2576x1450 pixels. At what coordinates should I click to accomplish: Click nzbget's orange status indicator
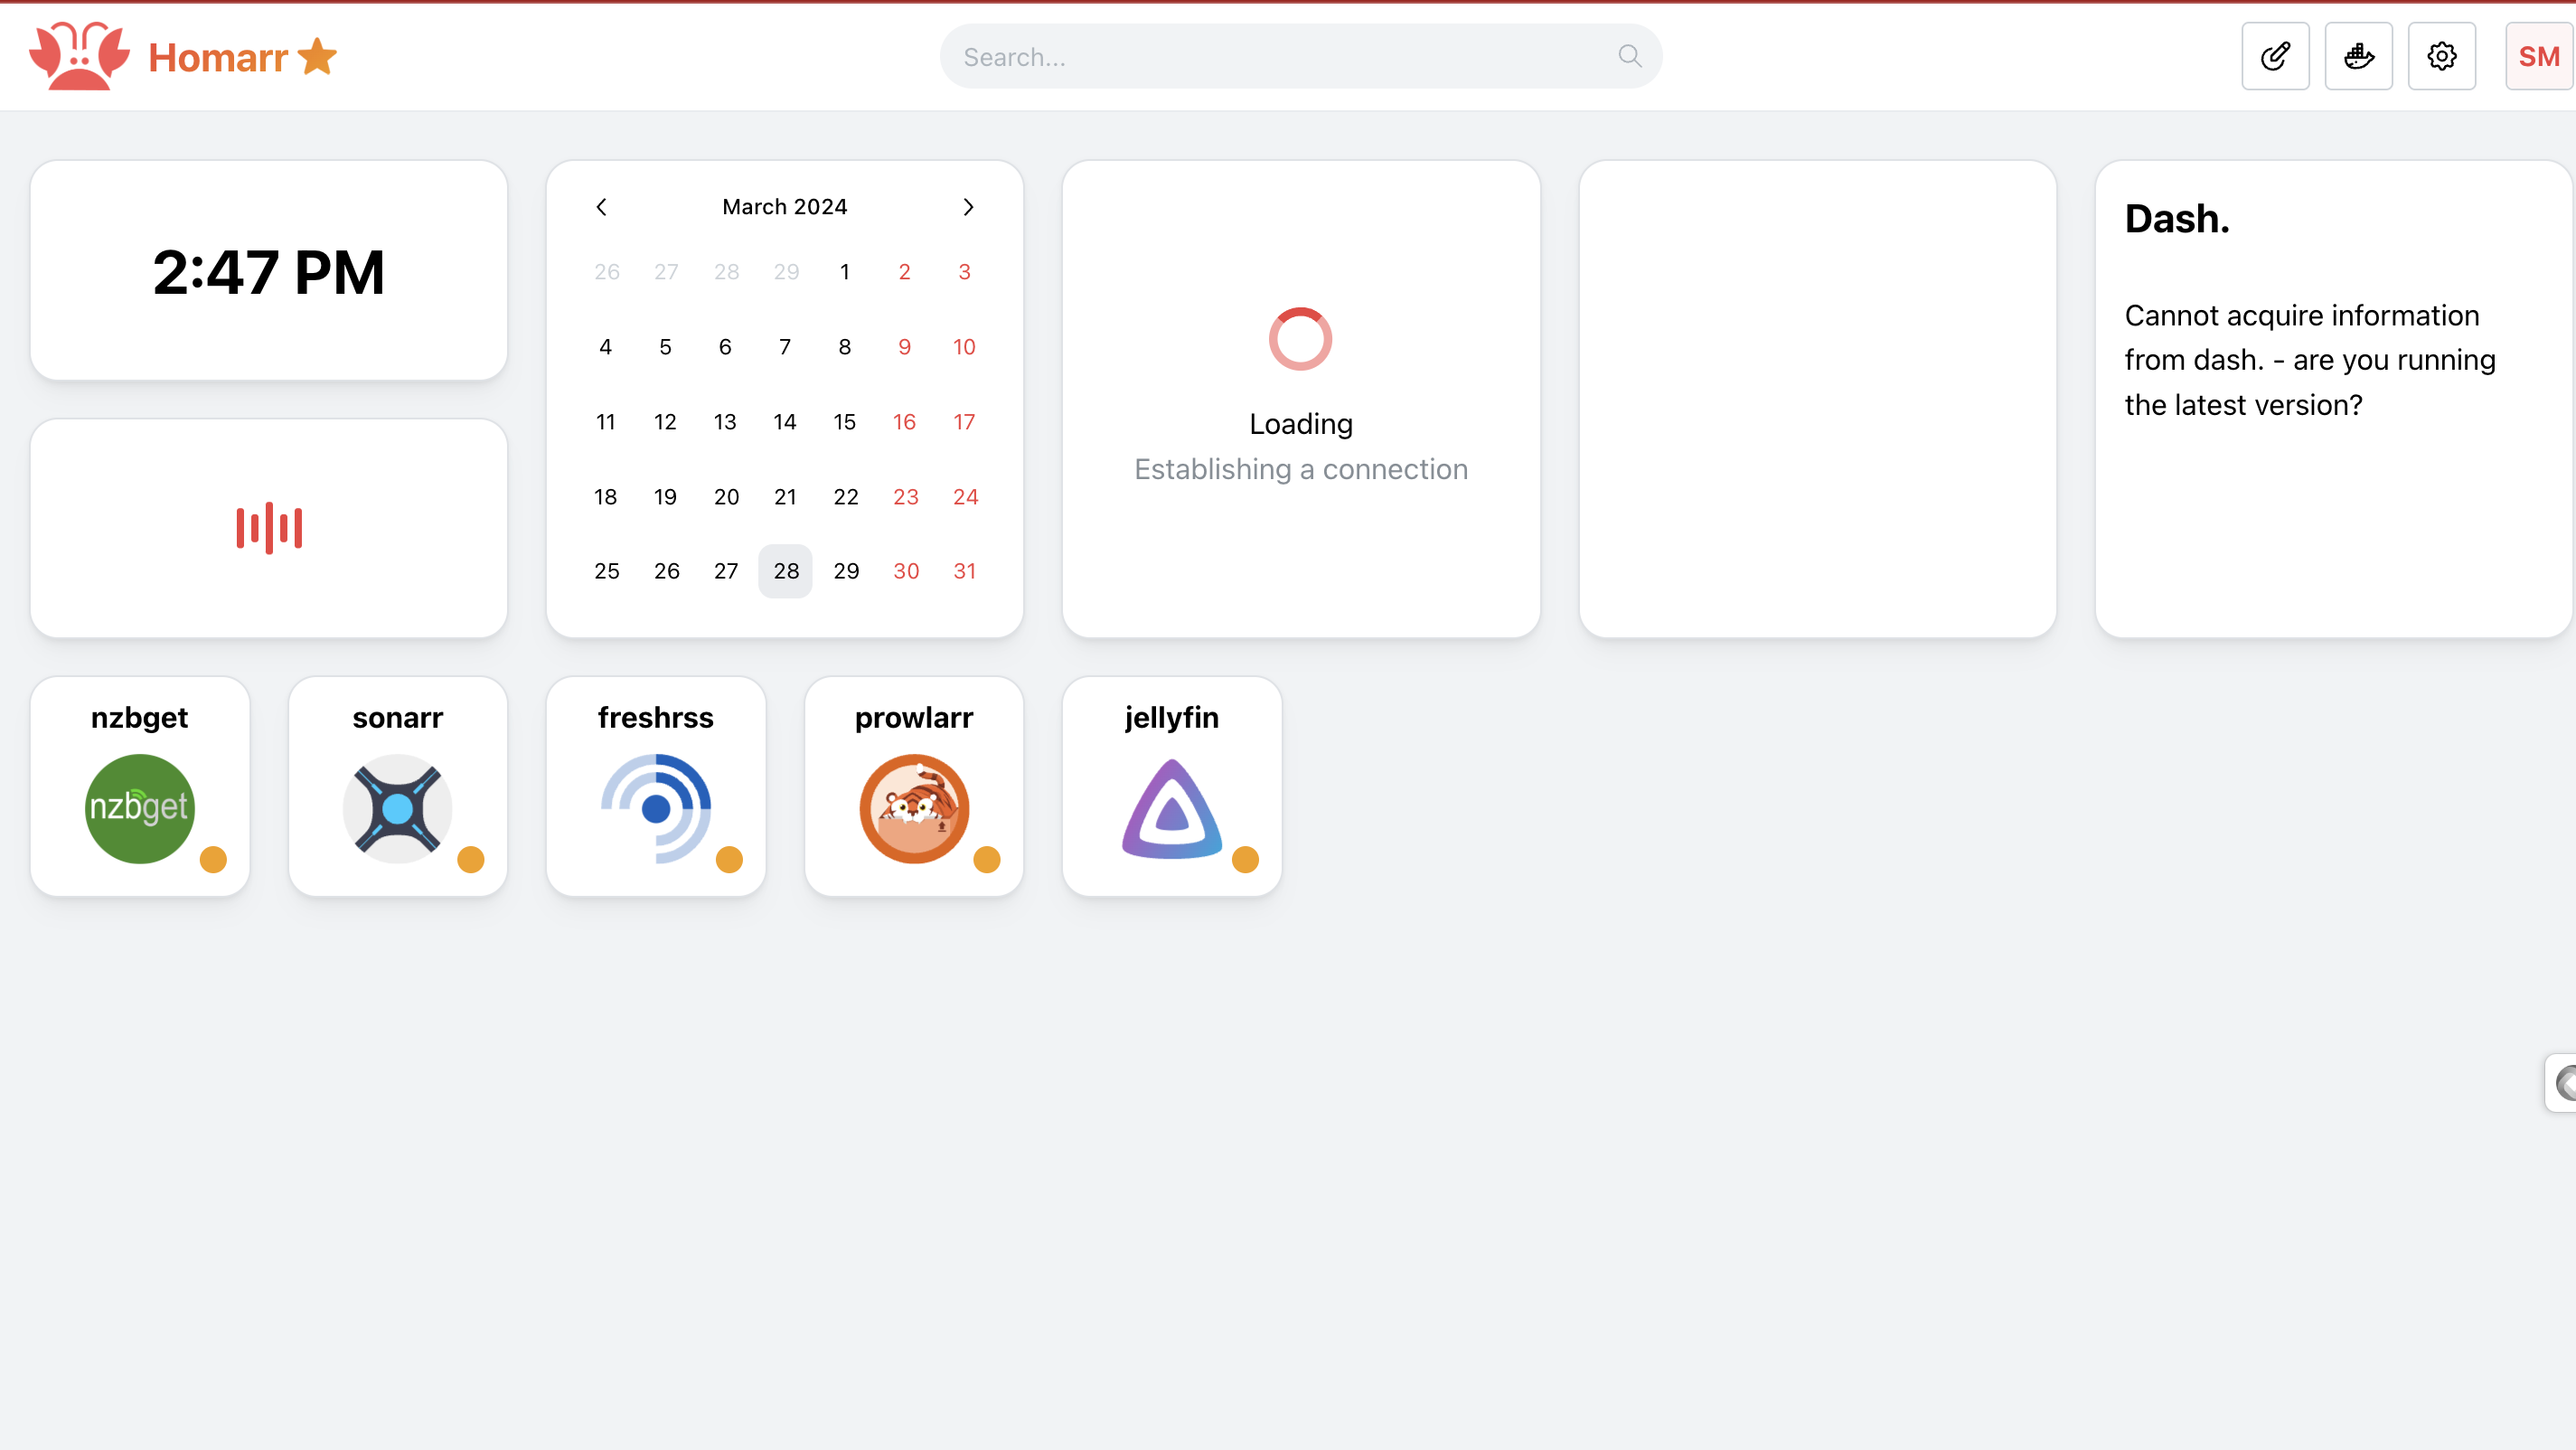[213, 860]
